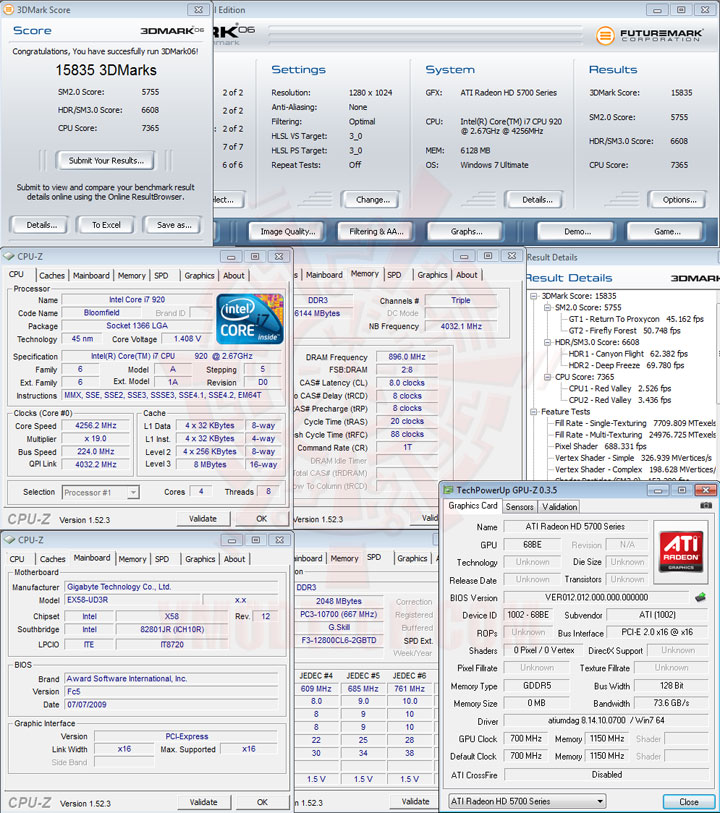
Task: Click the GPU-Z Close button
Action: [688, 802]
